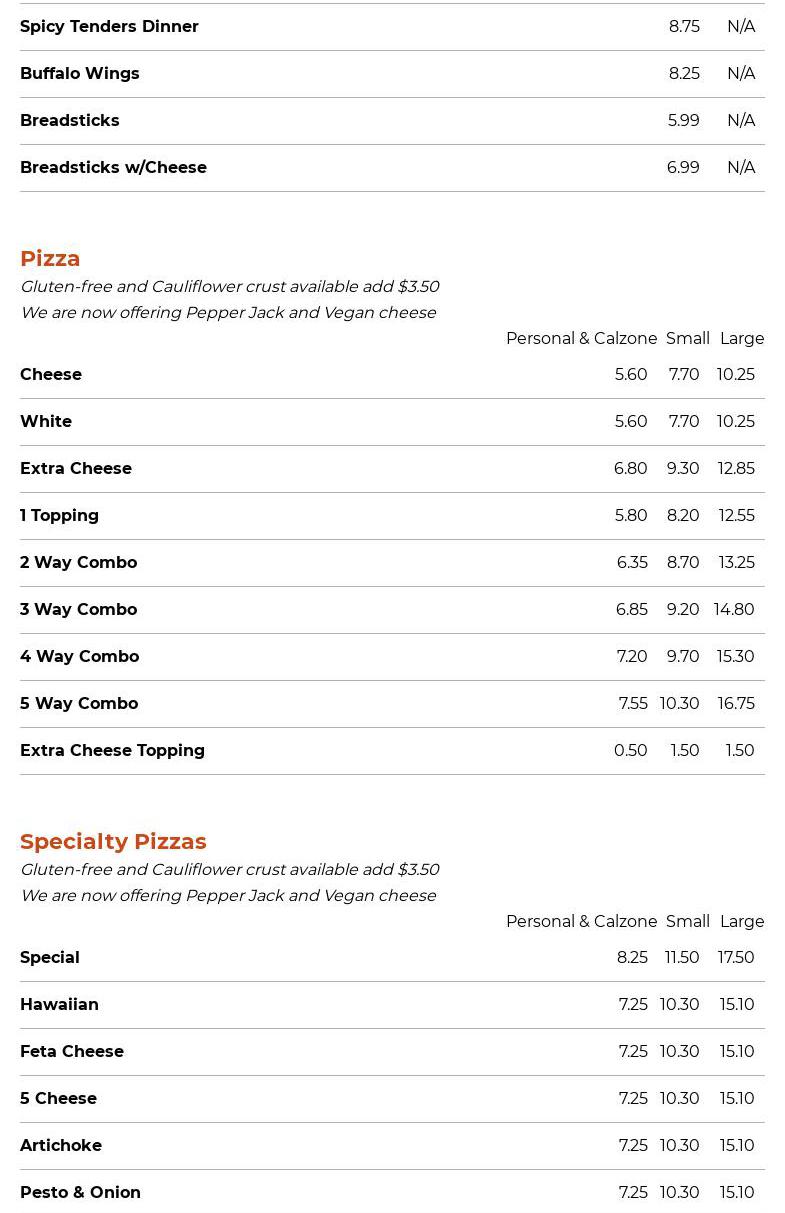Click the Specialty Pizzas section heading
The width and height of the screenshot is (785, 1213).
pos(113,841)
